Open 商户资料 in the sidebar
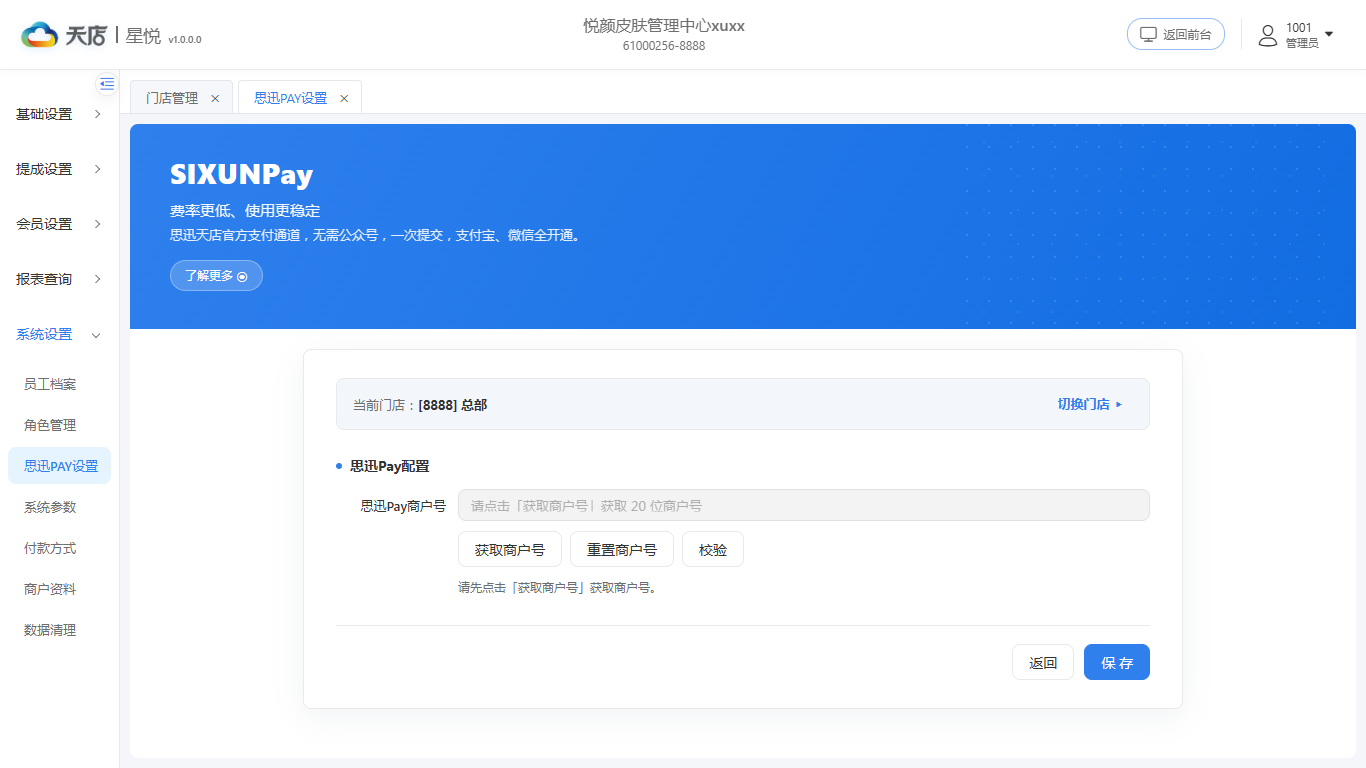This screenshot has height=768, width=1366. pos(50,589)
